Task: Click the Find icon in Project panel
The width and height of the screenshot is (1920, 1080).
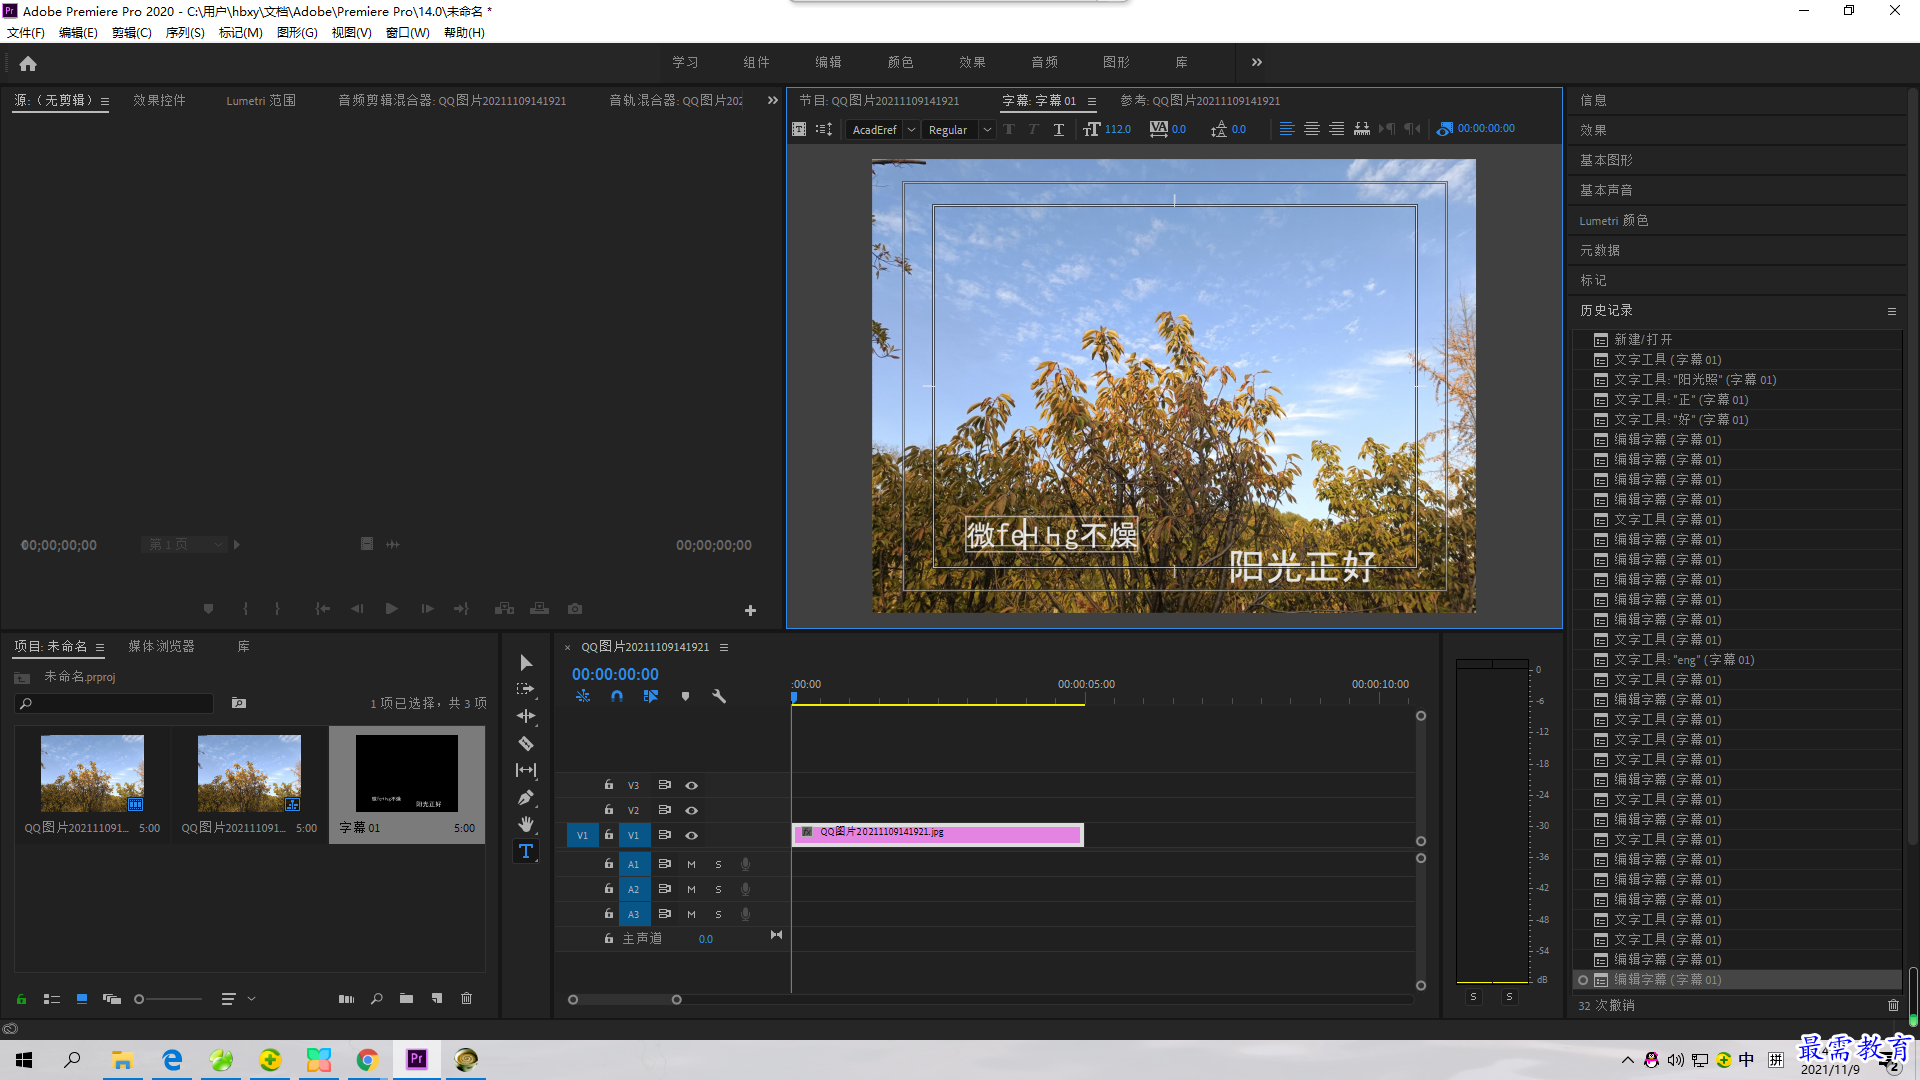Action: [x=376, y=999]
